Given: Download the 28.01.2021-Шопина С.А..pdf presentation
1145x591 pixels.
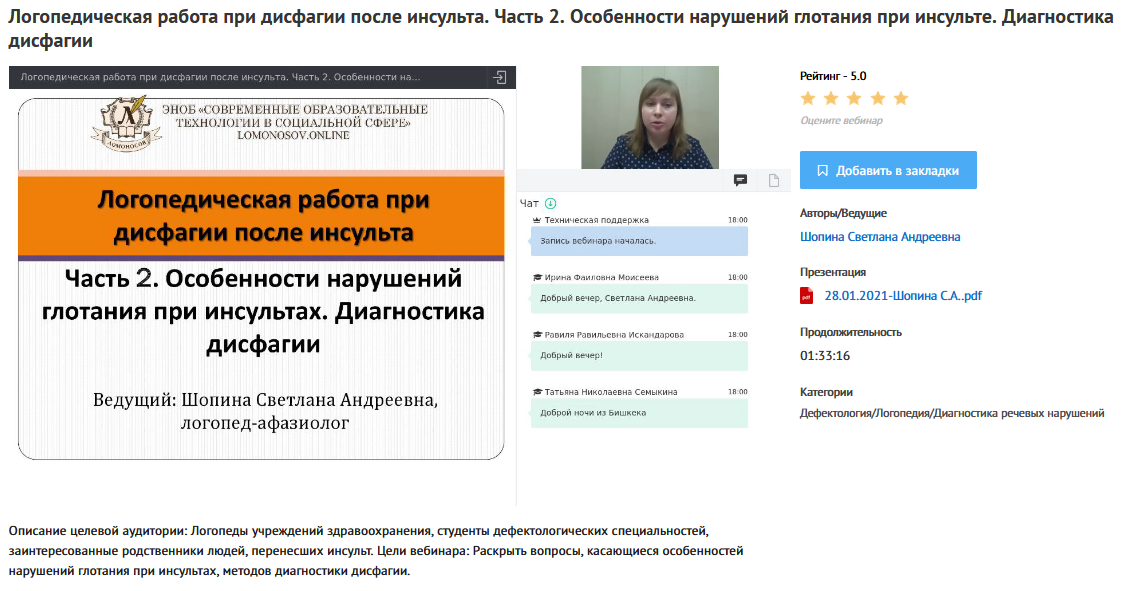Looking at the screenshot, I should point(903,296).
